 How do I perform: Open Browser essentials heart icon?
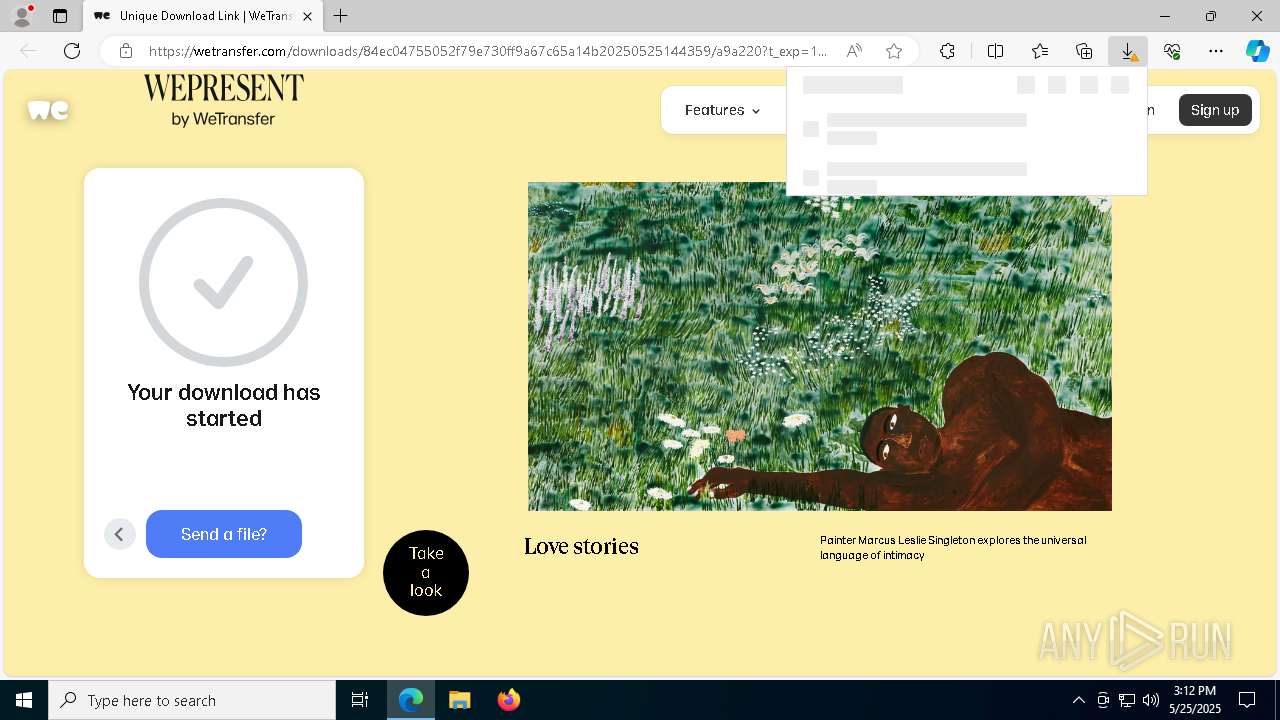[x=1172, y=51]
